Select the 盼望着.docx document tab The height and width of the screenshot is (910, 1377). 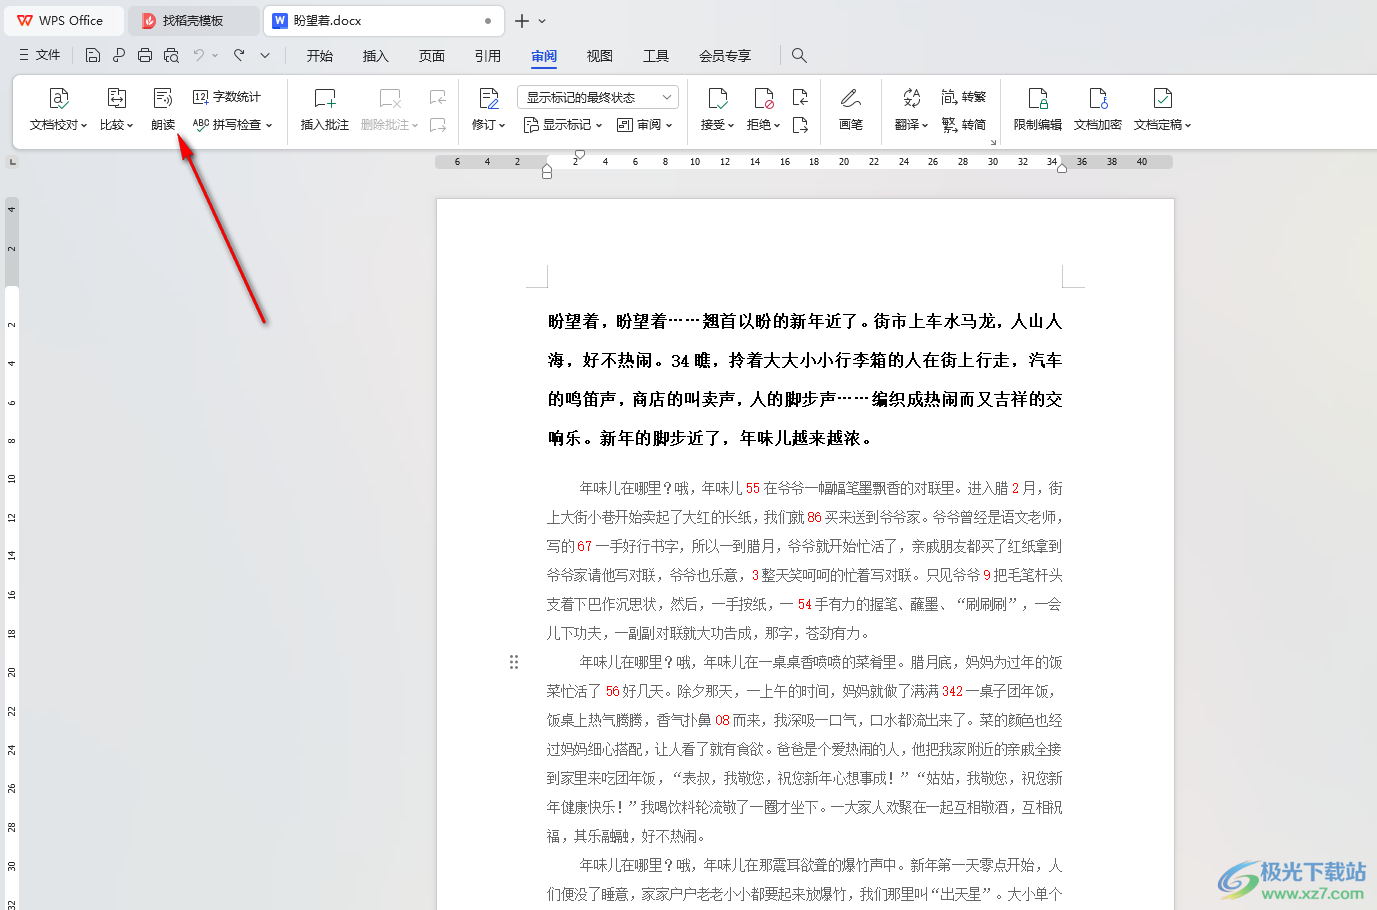383,20
